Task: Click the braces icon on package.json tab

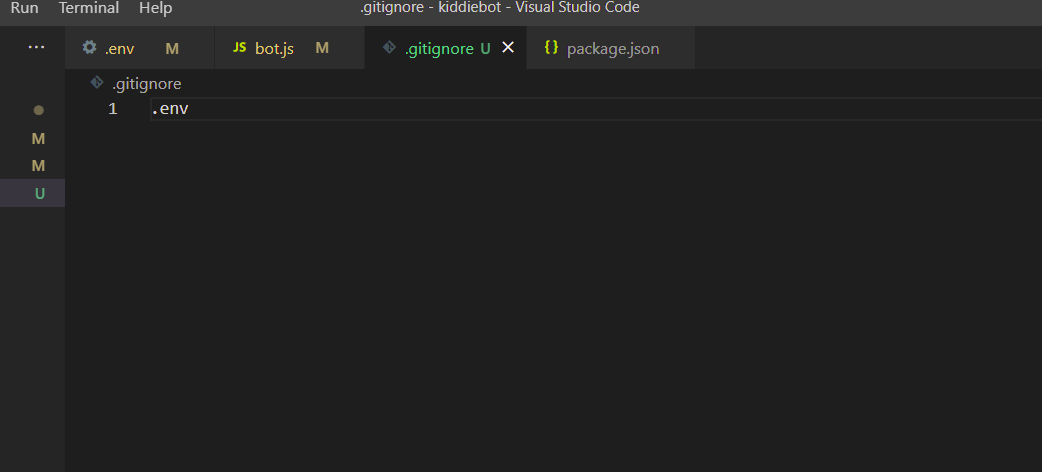Action: (551, 47)
